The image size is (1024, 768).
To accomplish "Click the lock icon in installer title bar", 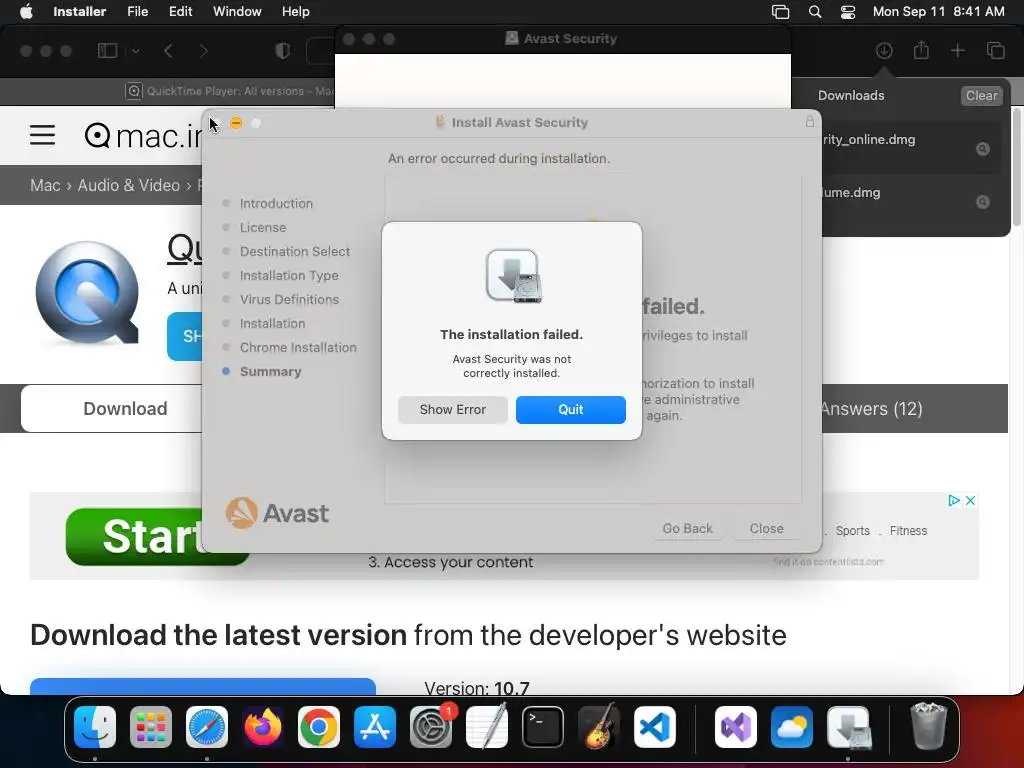I will pos(809,121).
